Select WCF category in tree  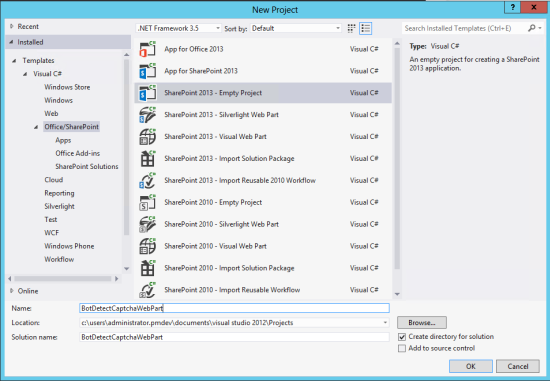[x=52, y=233]
